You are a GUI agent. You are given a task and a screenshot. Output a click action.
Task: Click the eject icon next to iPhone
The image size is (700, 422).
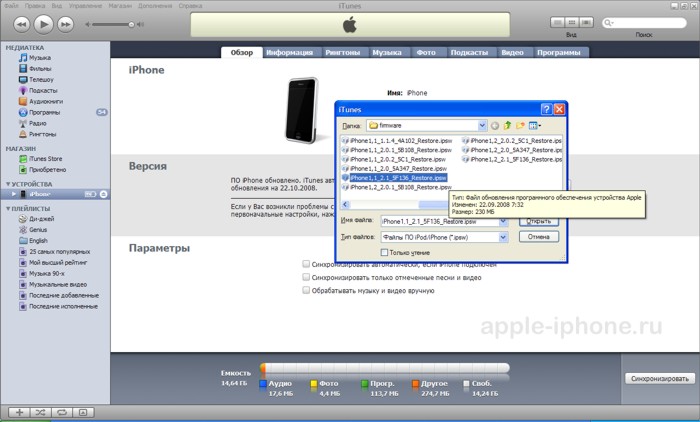[103, 194]
